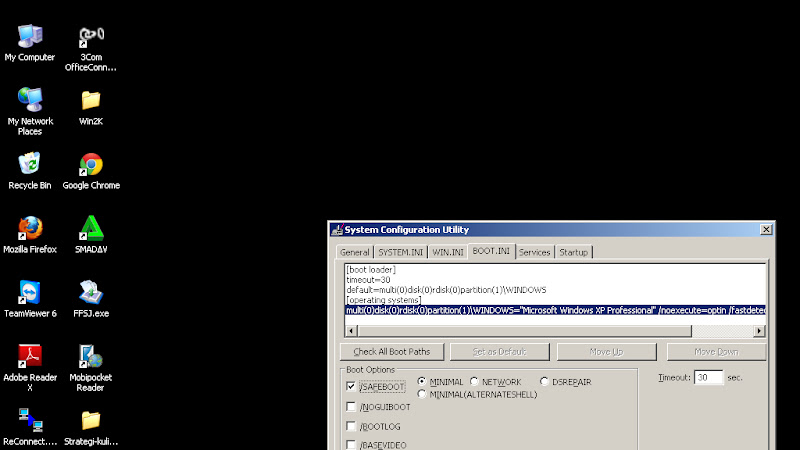
Task: Click the boot.ini horizontal scrollbar thumb
Action: click(524, 331)
